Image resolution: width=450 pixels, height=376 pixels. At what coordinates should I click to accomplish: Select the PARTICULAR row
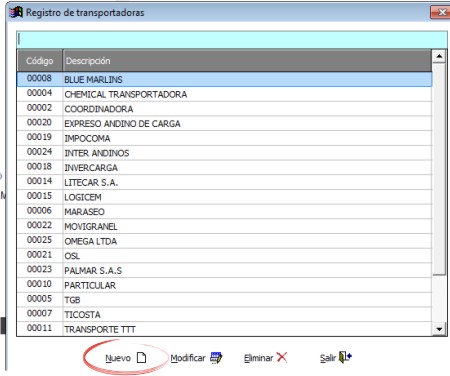(224, 285)
